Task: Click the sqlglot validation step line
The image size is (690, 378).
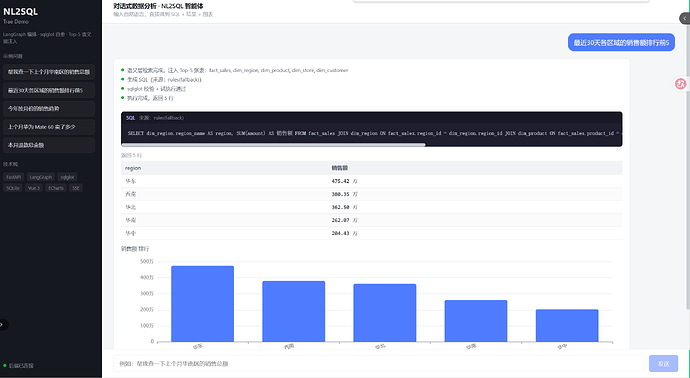Action: point(157,89)
